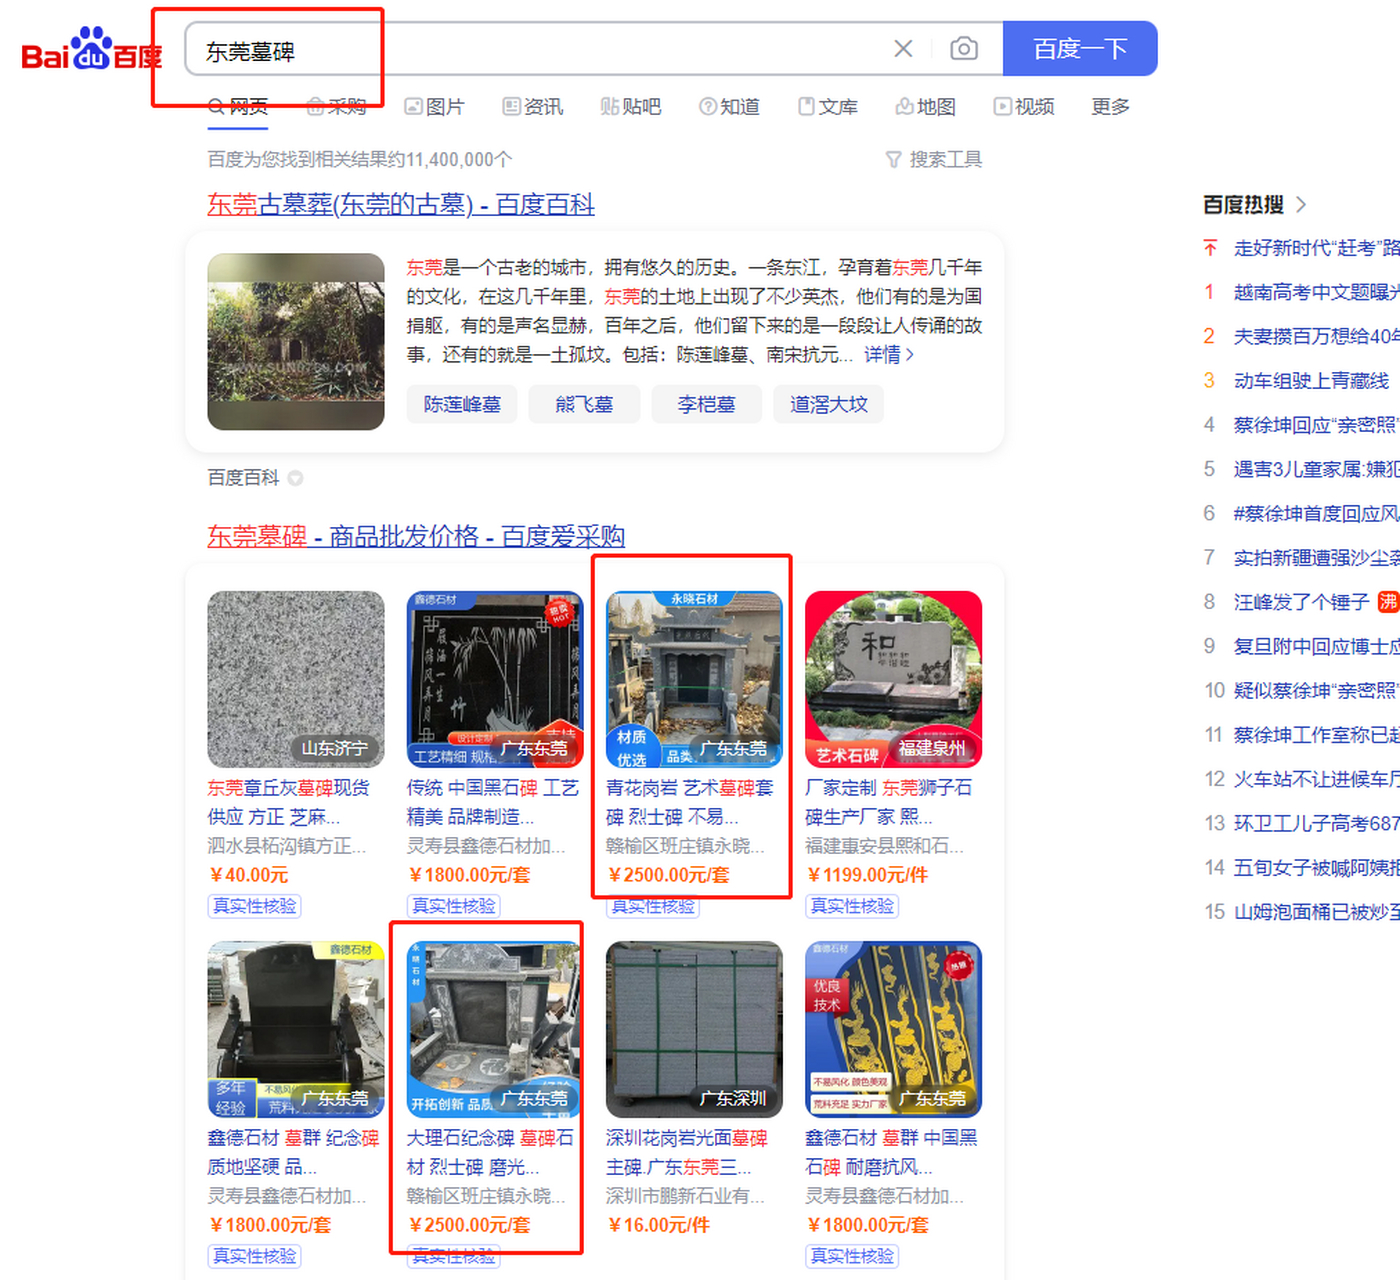Click 真实性核验 badge under ¥40.00 product
The width and height of the screenshot is (1400, 1280).
(255, 906)
